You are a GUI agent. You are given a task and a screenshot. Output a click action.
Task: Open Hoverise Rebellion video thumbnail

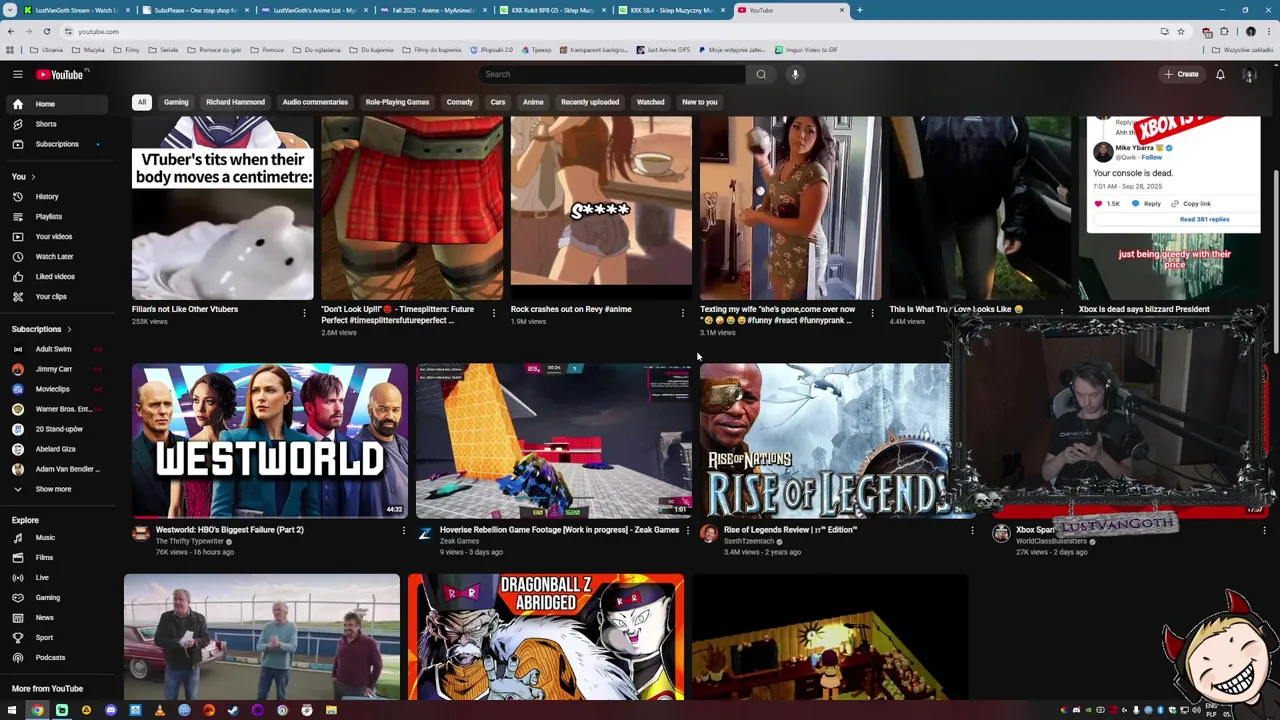[553, 440]
